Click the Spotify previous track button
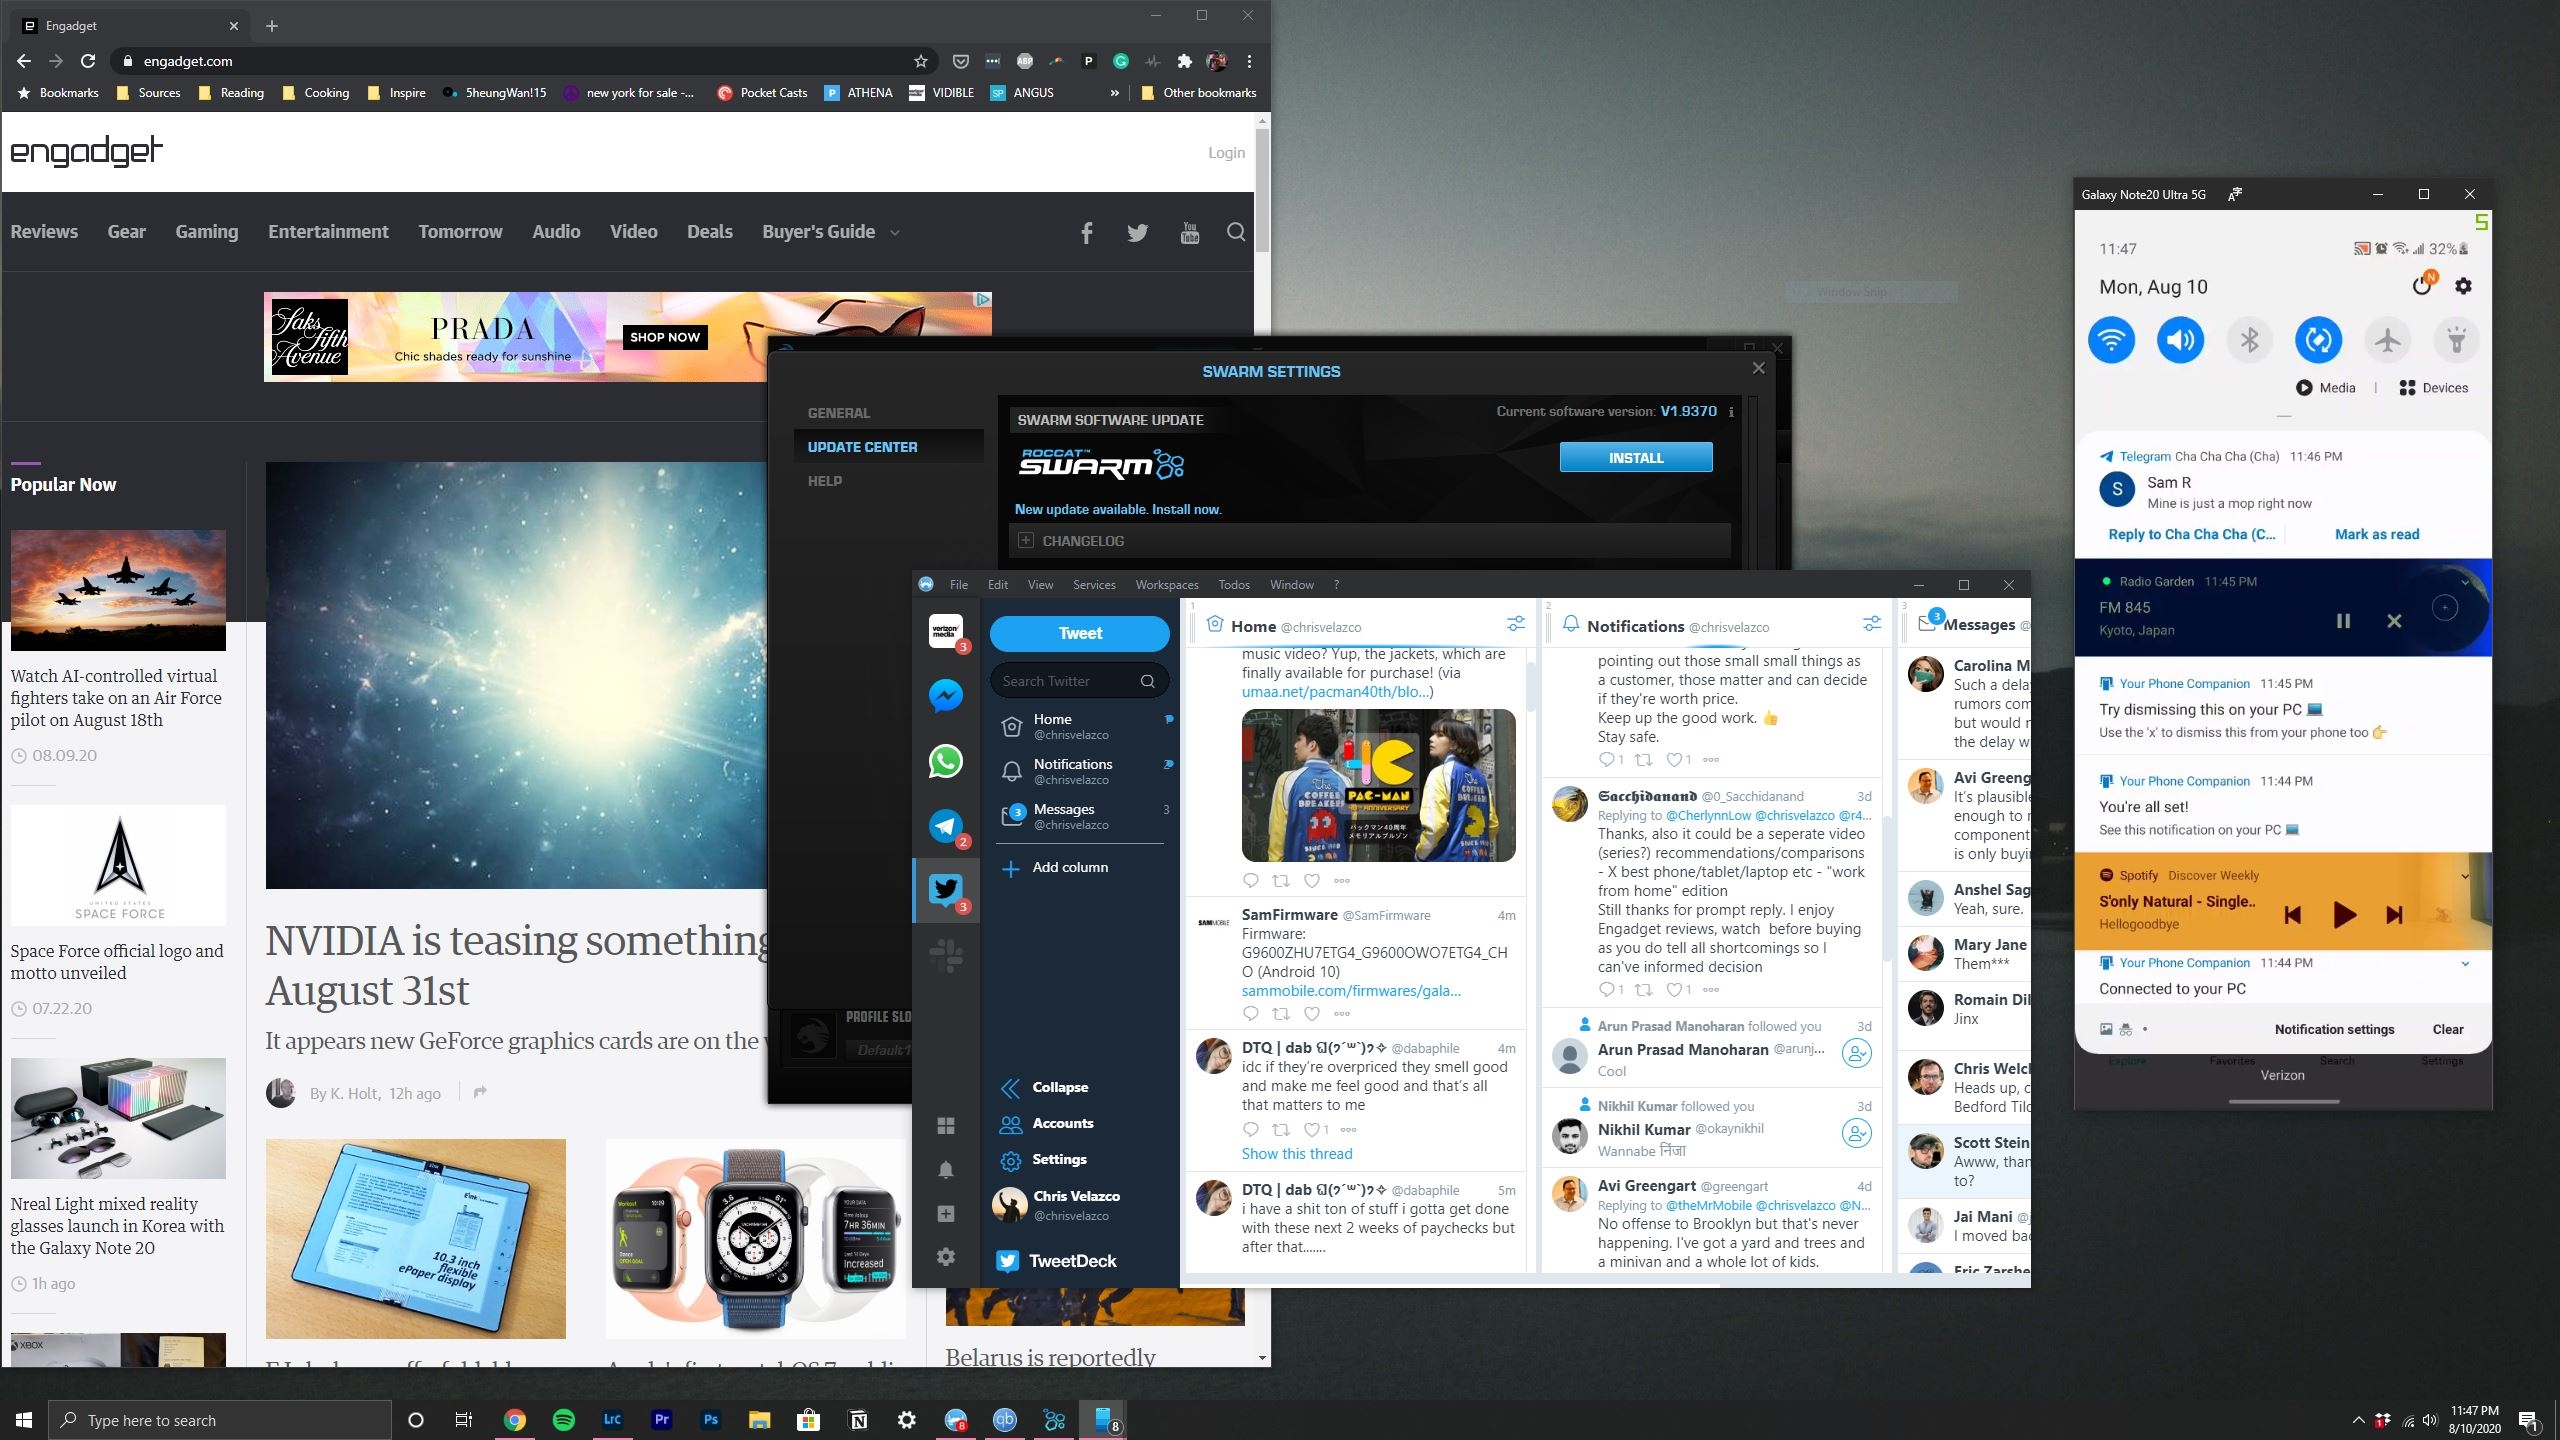Viewport: 2560px width, 1440px height. coord(2293,913)
